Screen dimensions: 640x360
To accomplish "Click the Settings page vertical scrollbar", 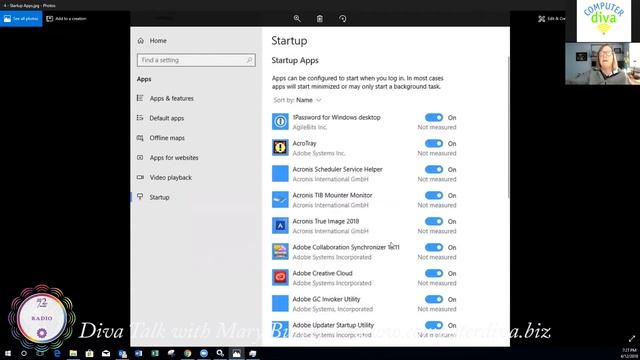I will click(x=508, y=127).
